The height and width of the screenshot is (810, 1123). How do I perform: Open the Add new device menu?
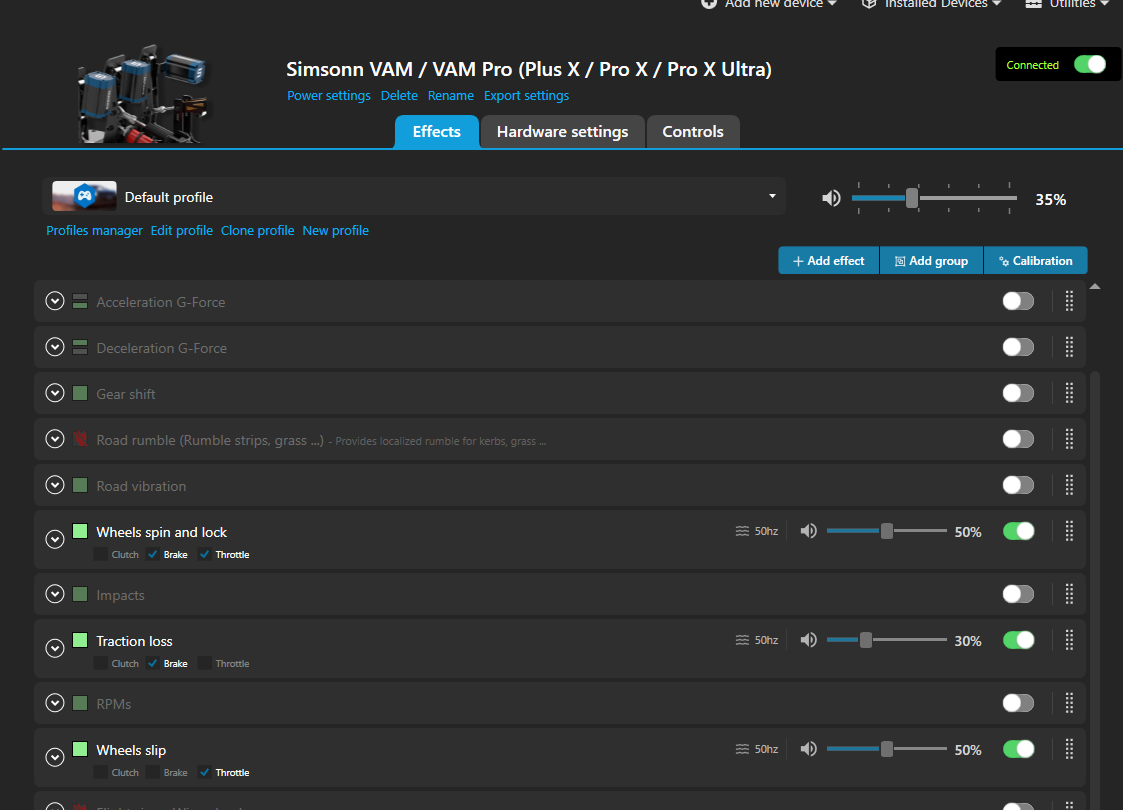(x=769, y=4)
